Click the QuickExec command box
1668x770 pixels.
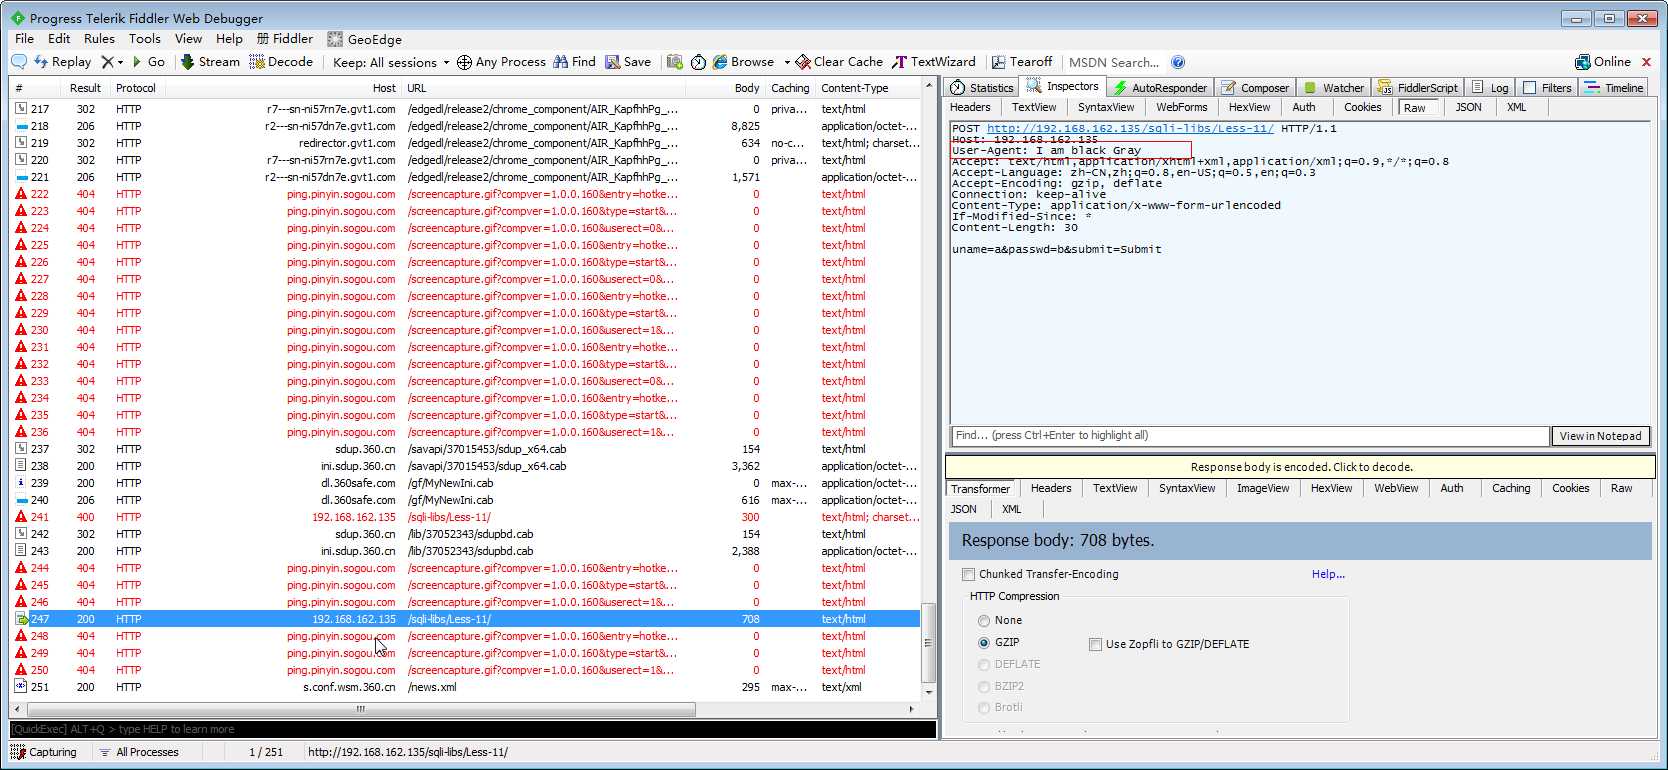click(472, 729)
